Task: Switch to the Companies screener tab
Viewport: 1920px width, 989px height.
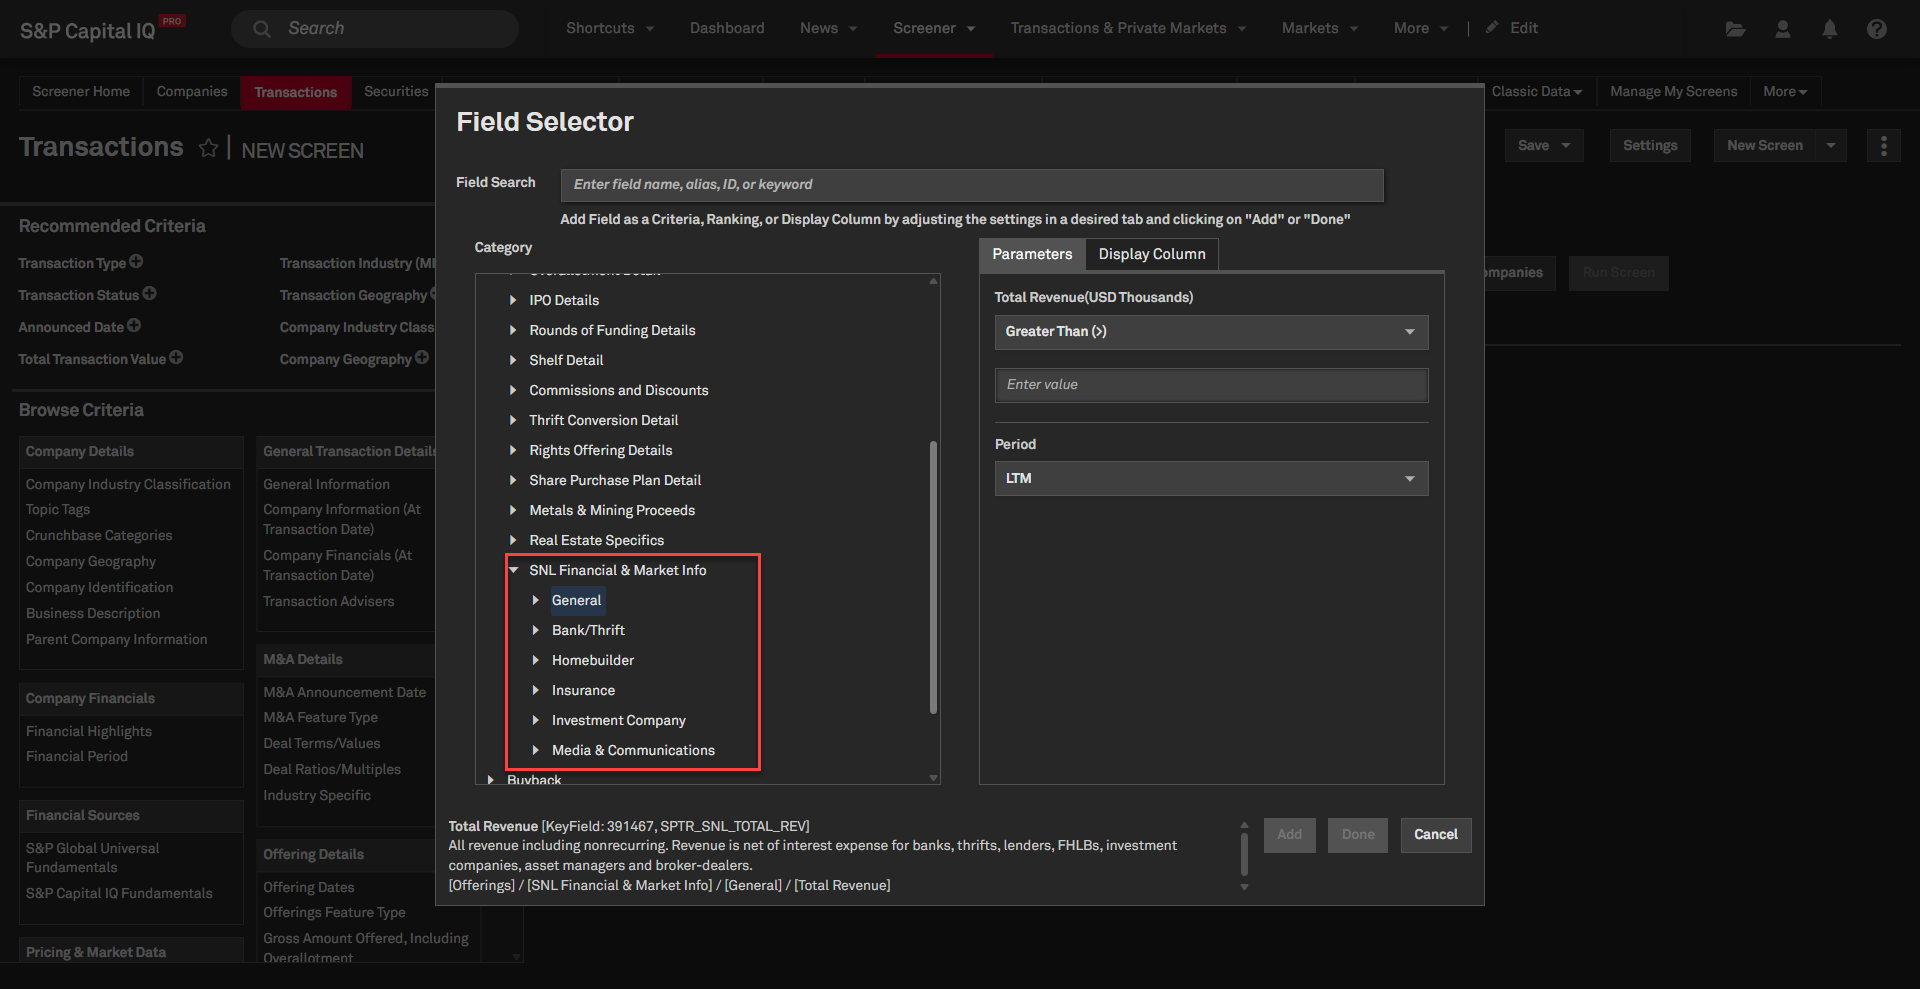Action: [x=192, y=92]
